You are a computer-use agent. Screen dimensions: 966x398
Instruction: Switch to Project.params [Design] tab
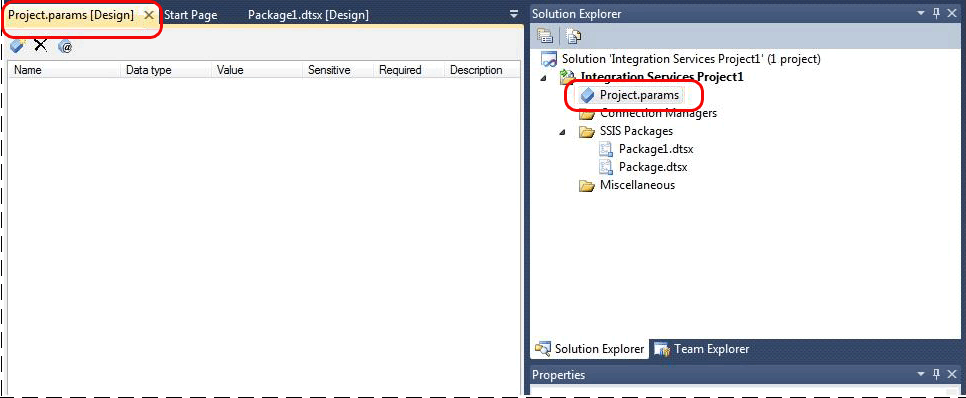coord(71,15)
